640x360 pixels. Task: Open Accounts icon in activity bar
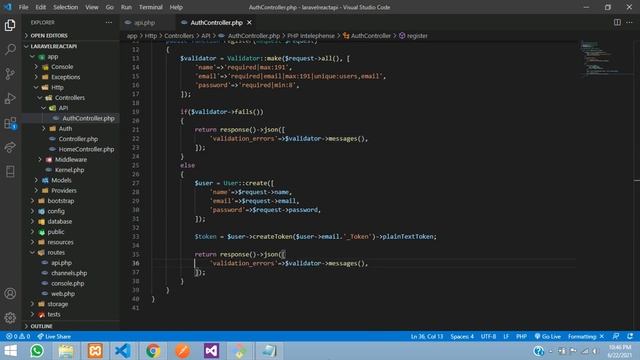coord(10,293)
